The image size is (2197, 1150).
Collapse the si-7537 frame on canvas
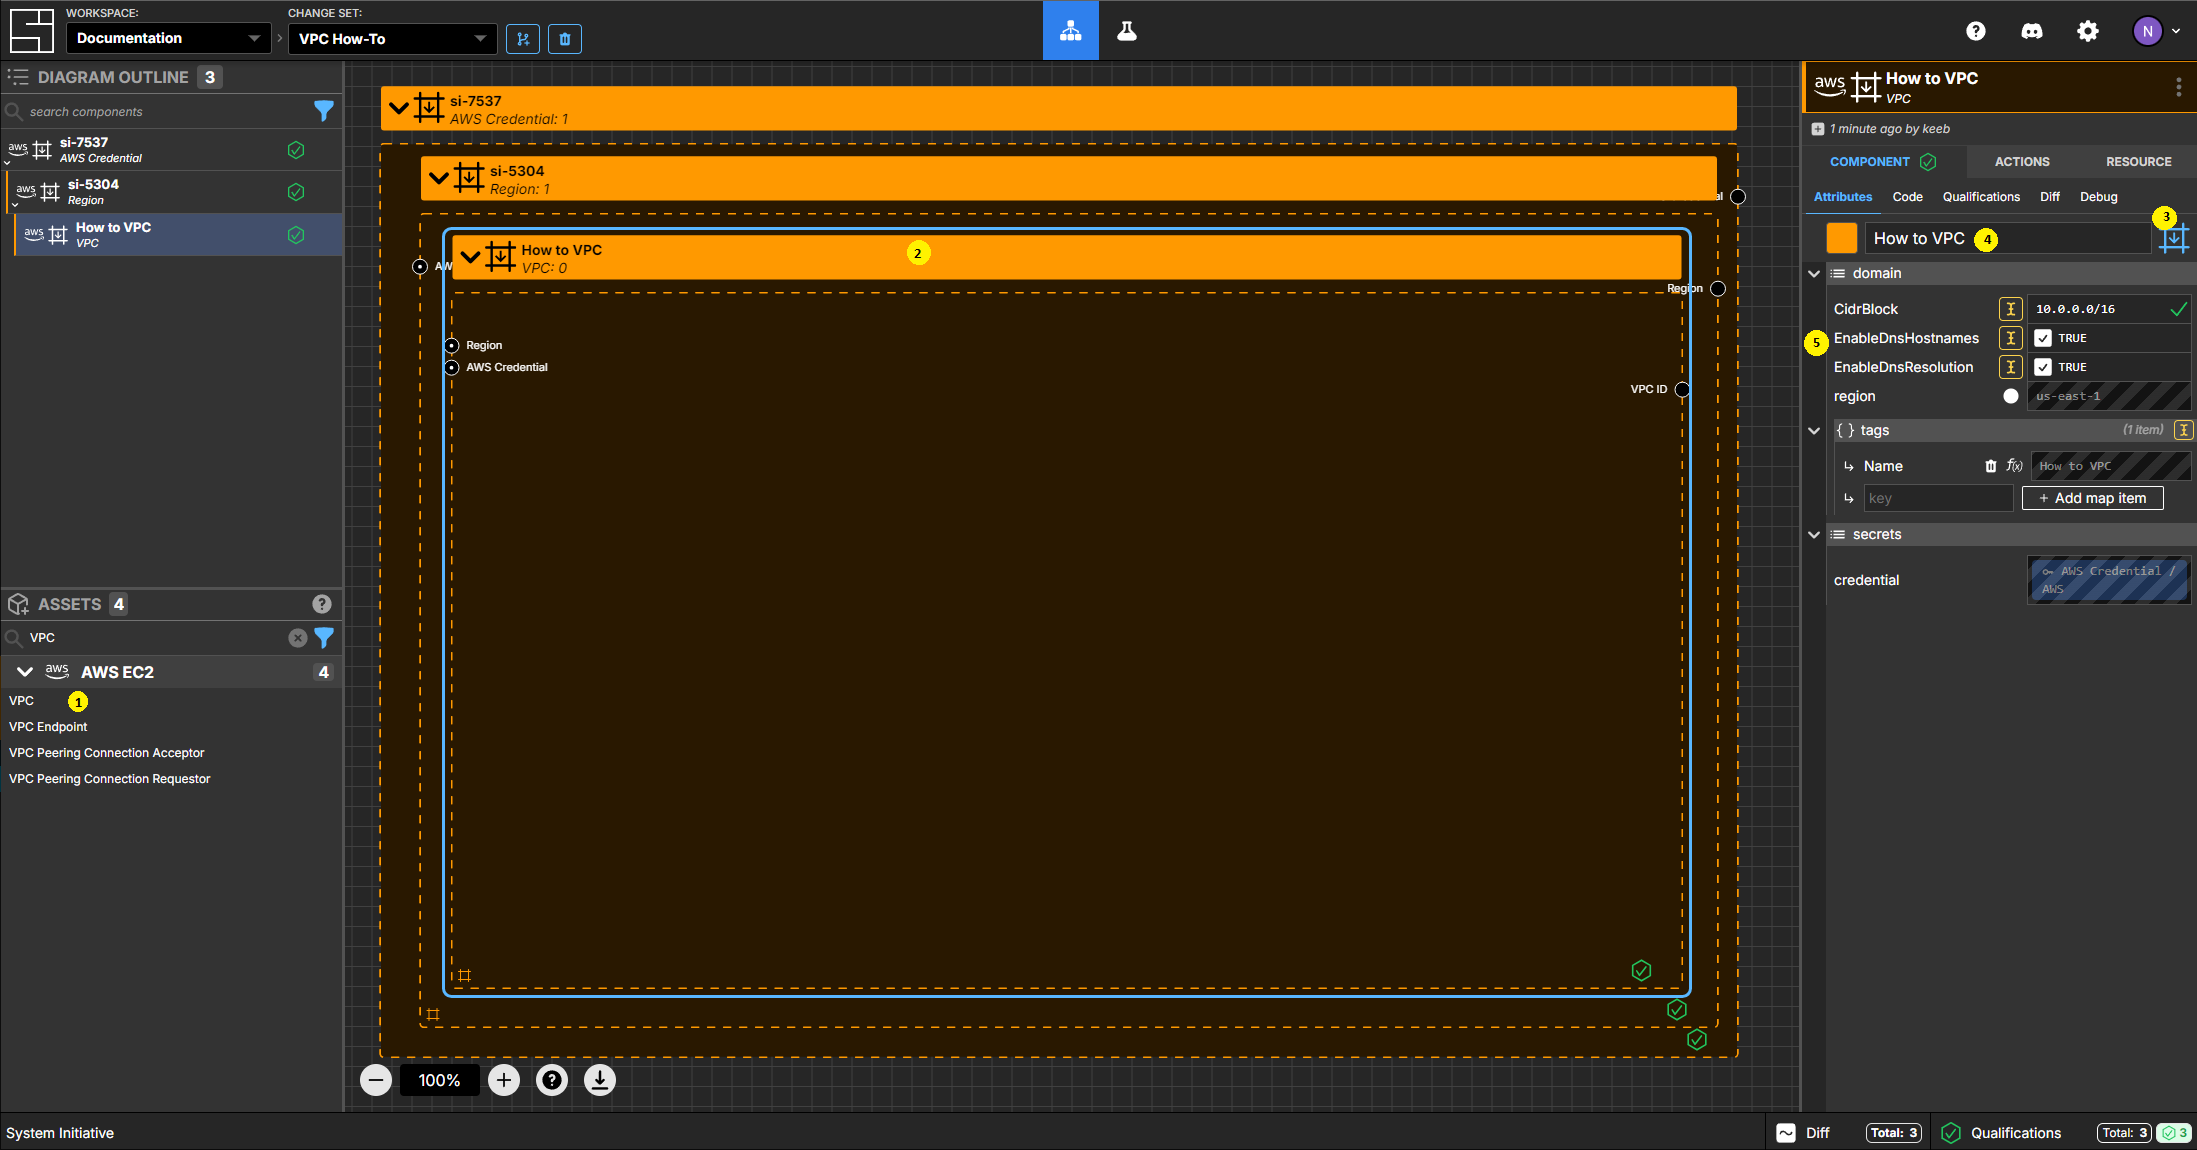[398, 108]
